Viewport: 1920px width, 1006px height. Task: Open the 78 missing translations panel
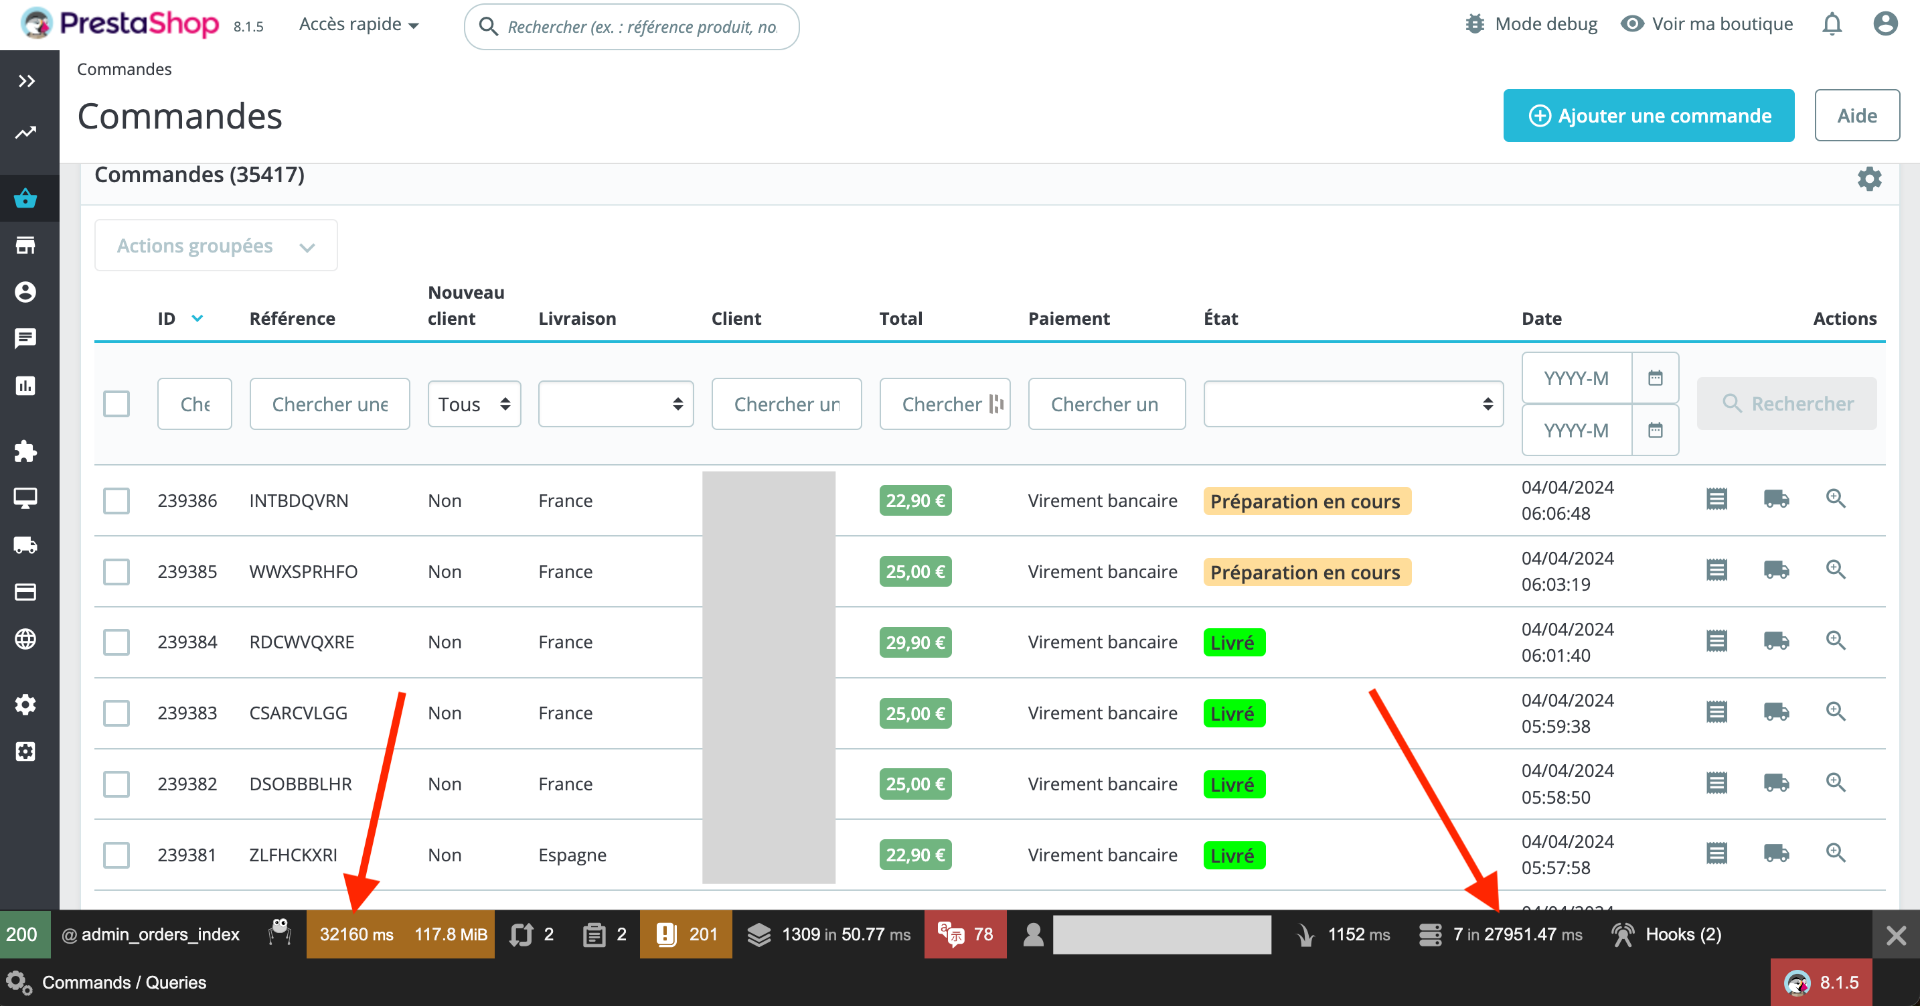(x=966, y=935)
